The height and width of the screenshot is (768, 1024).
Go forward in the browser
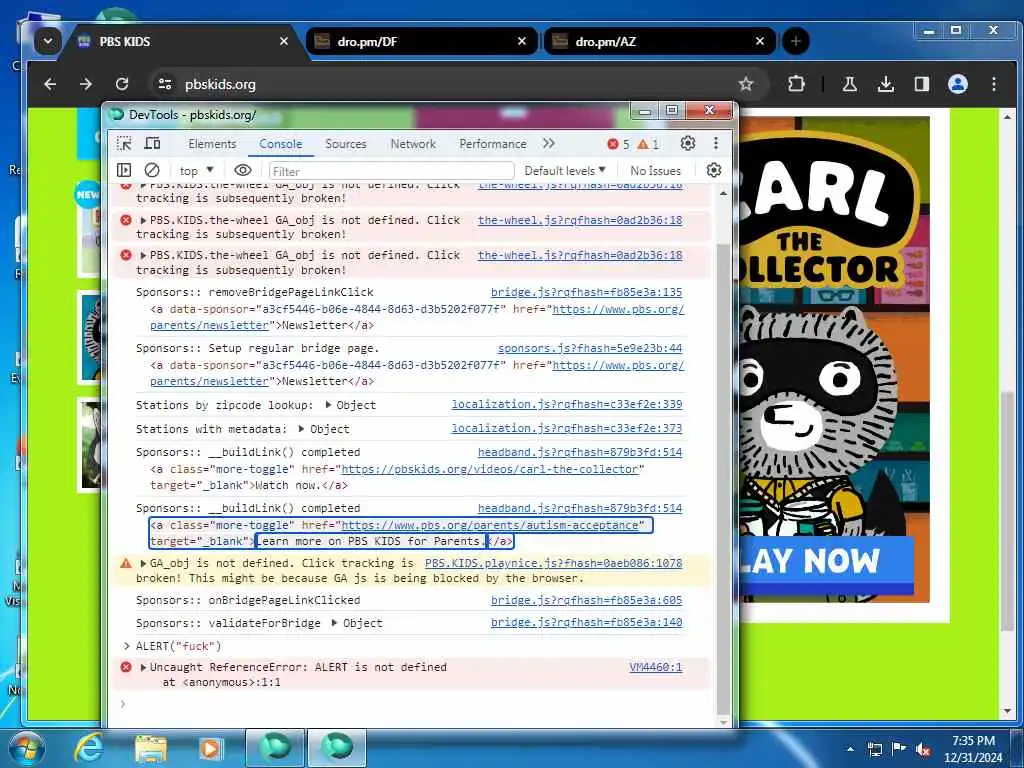point(86,84)
